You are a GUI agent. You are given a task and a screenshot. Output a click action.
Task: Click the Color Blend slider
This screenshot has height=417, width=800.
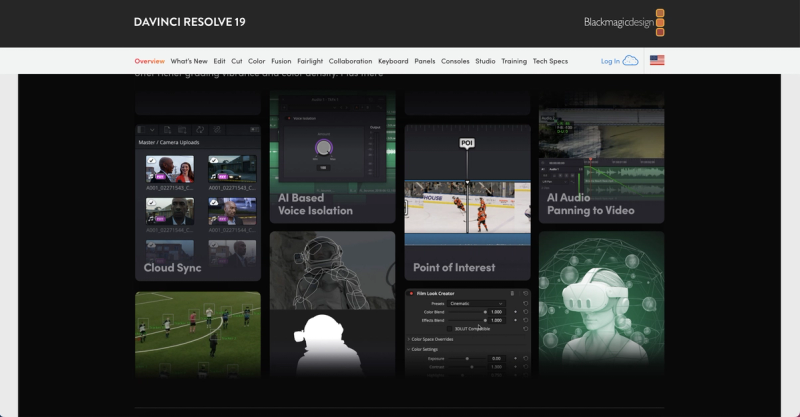pos(467,312)
